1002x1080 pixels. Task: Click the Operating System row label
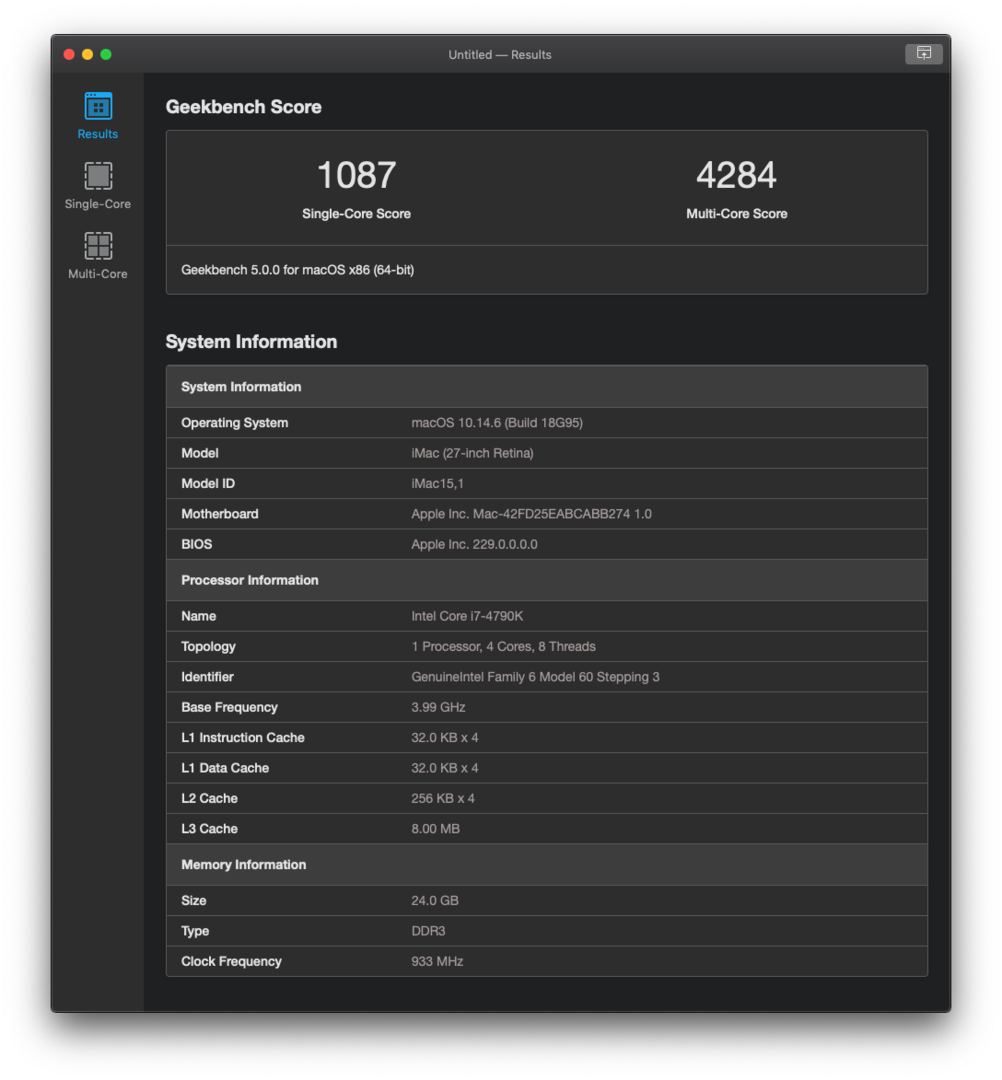[x=235, y=423]
